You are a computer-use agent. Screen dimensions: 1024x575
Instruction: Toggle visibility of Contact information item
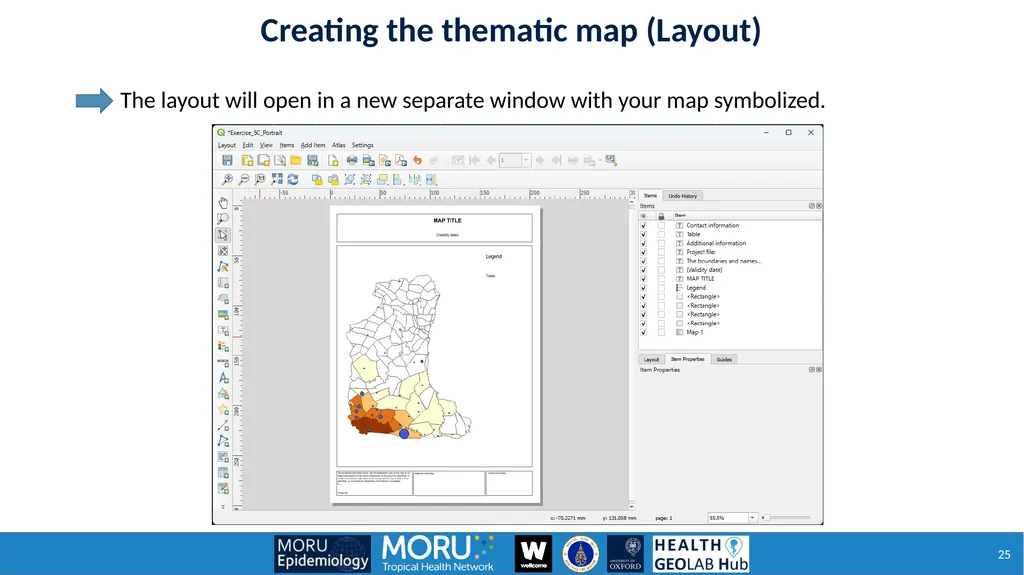pos(643,225)
